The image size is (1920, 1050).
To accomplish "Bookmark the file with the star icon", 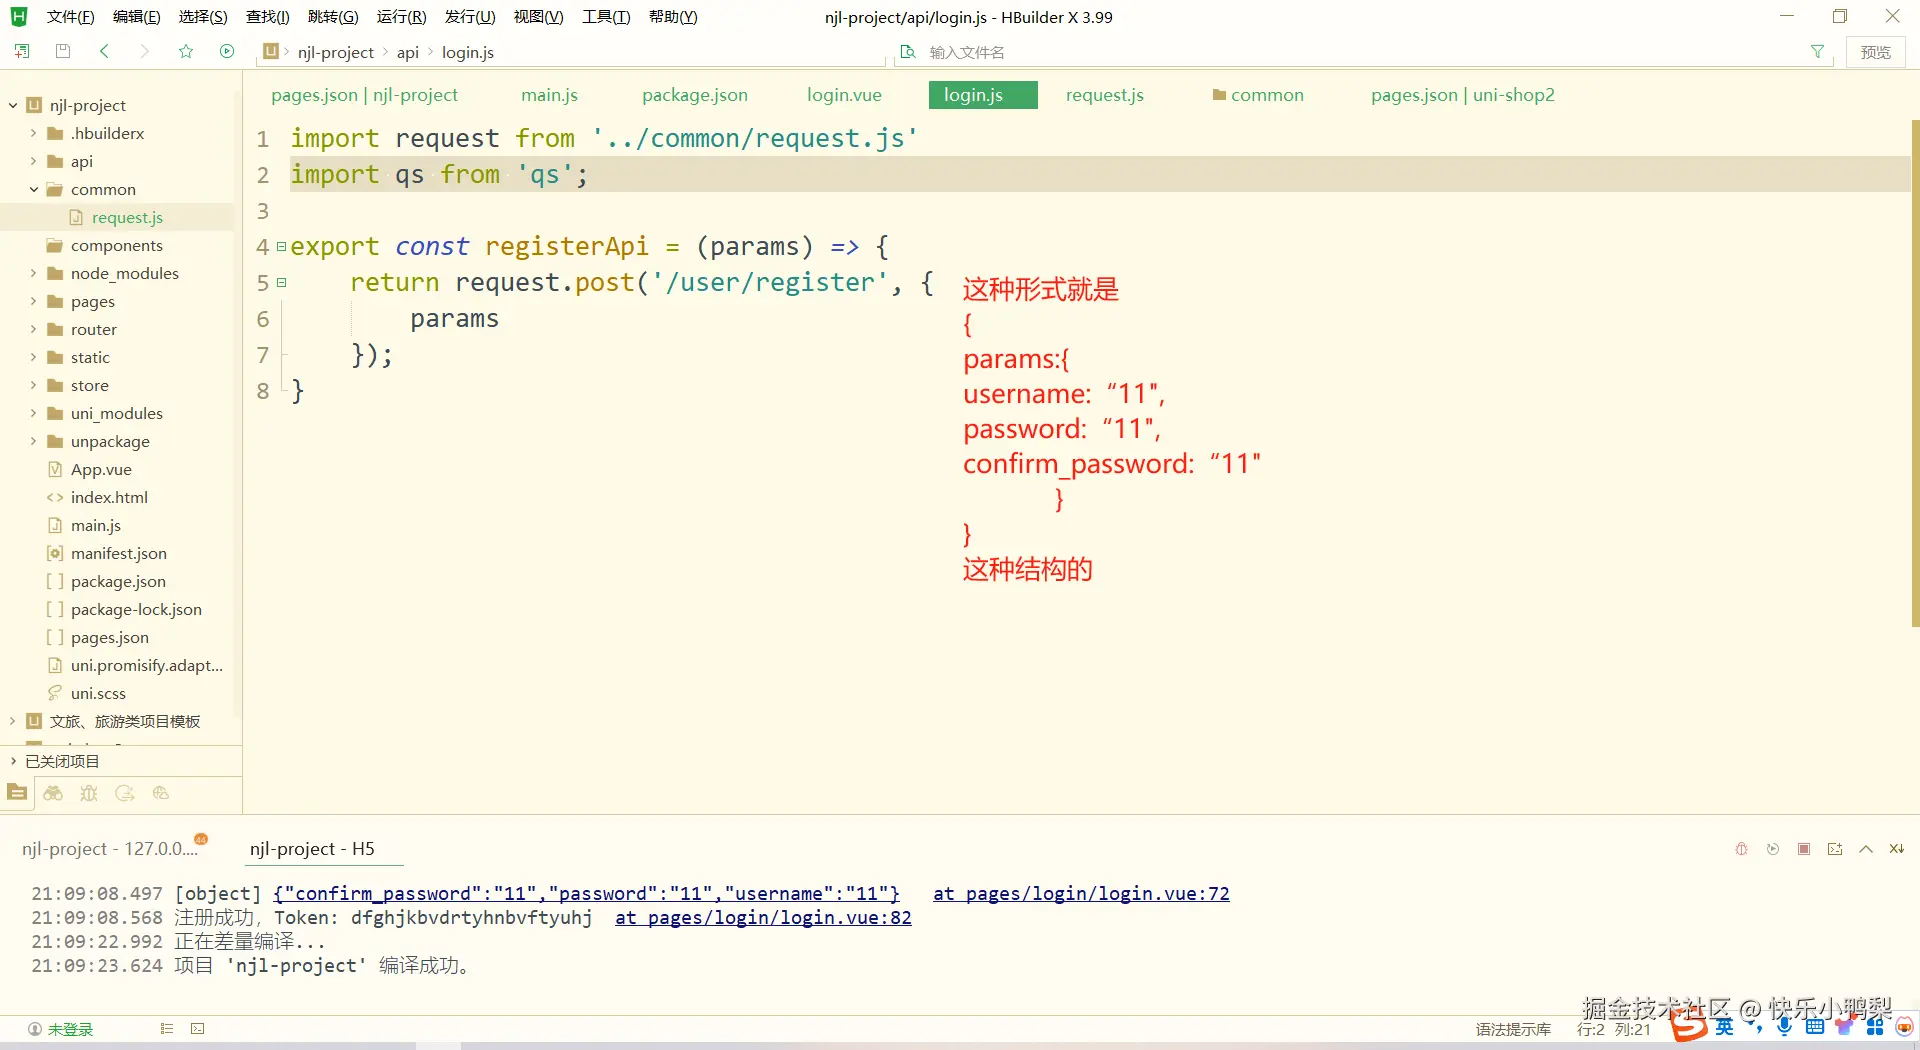I will tap(186, 52).
